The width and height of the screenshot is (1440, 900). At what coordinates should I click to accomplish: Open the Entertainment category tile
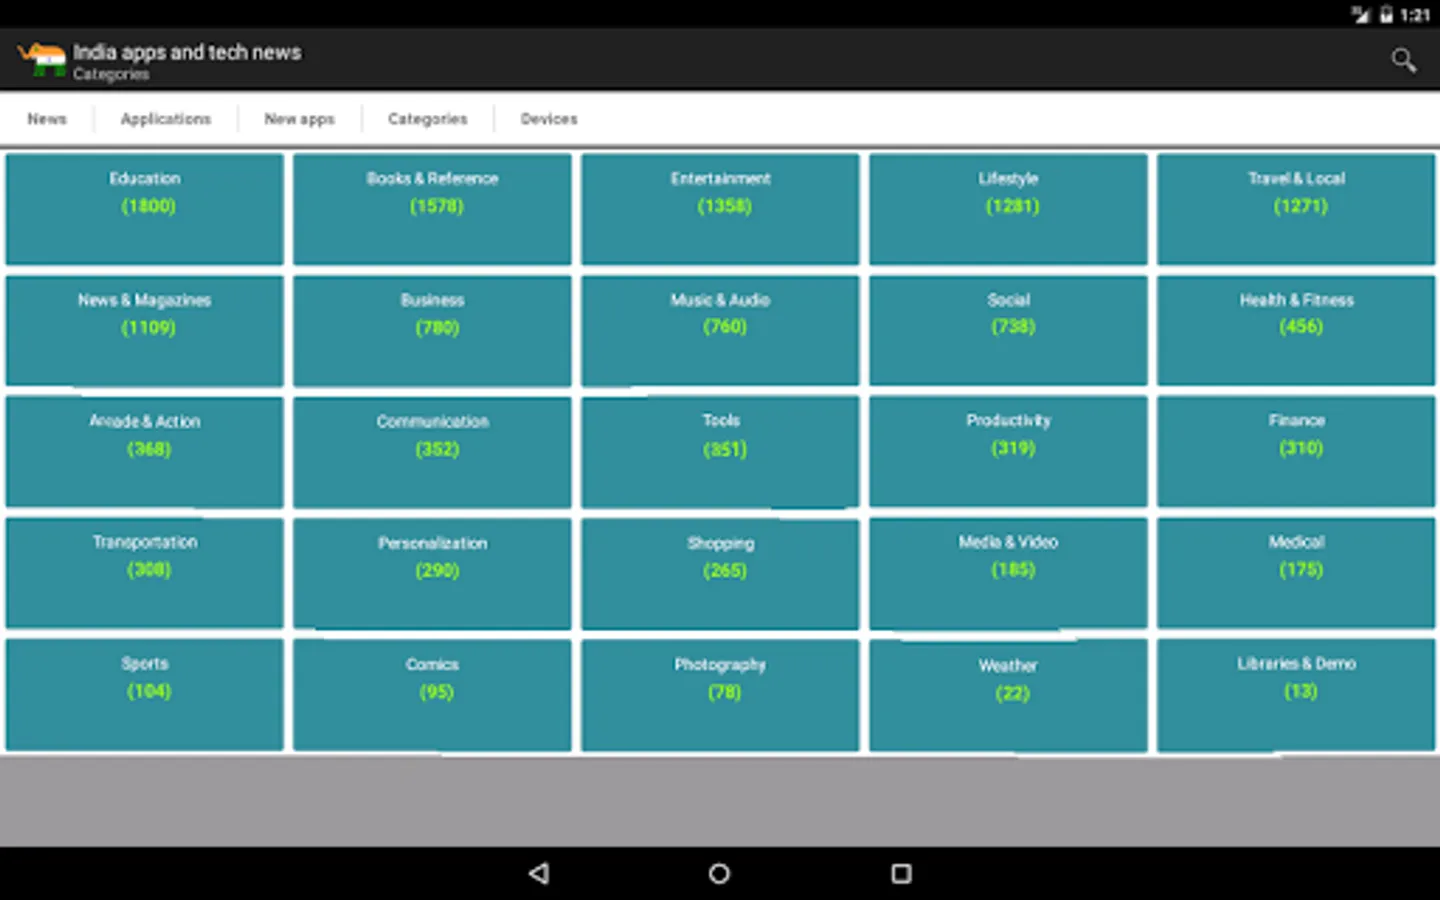720,209
